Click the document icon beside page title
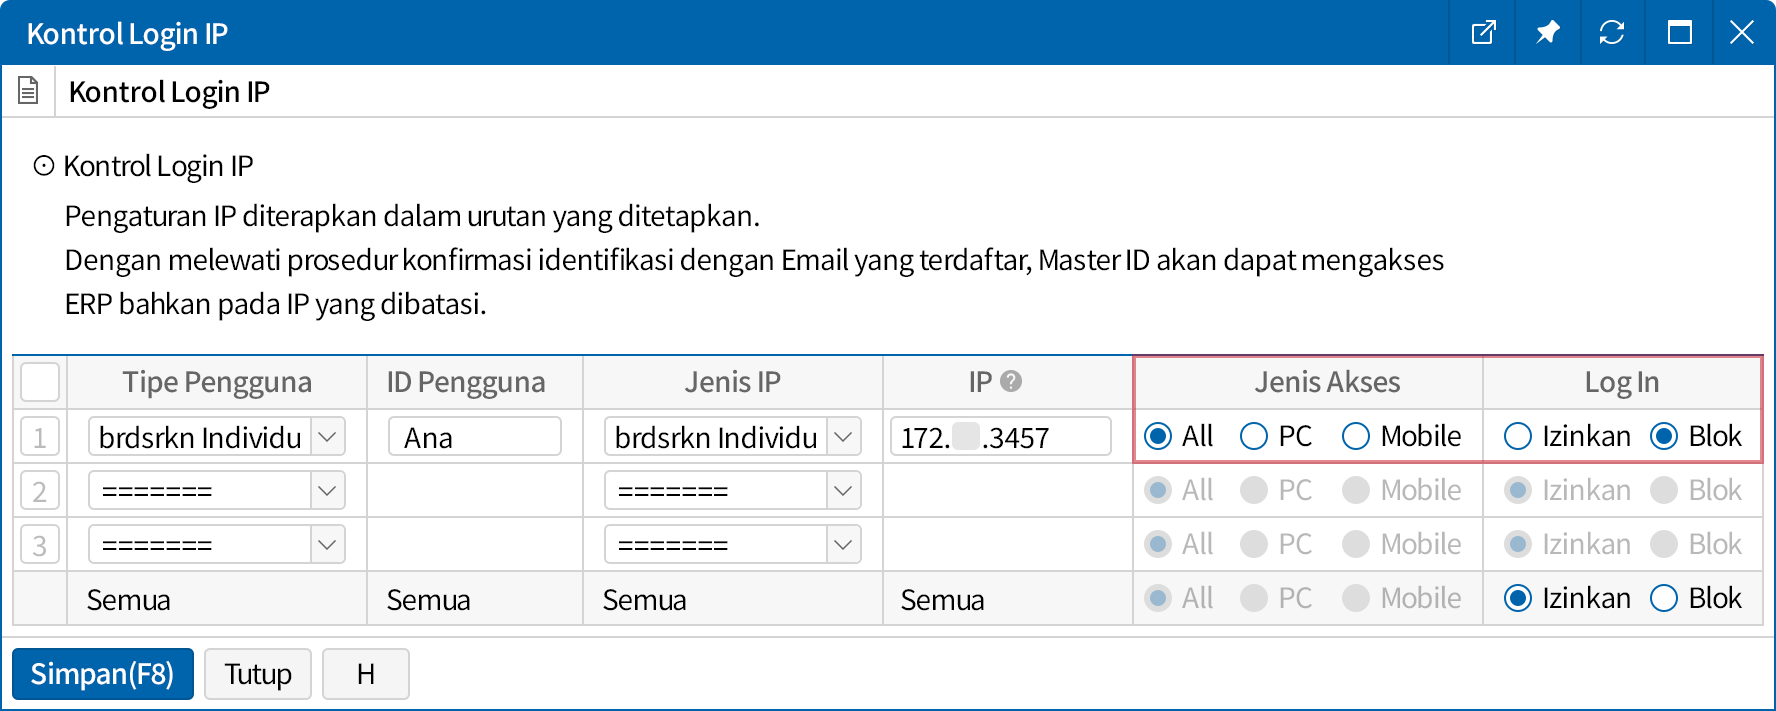This screenshot has width=1776, height=711. coord(29,91)
